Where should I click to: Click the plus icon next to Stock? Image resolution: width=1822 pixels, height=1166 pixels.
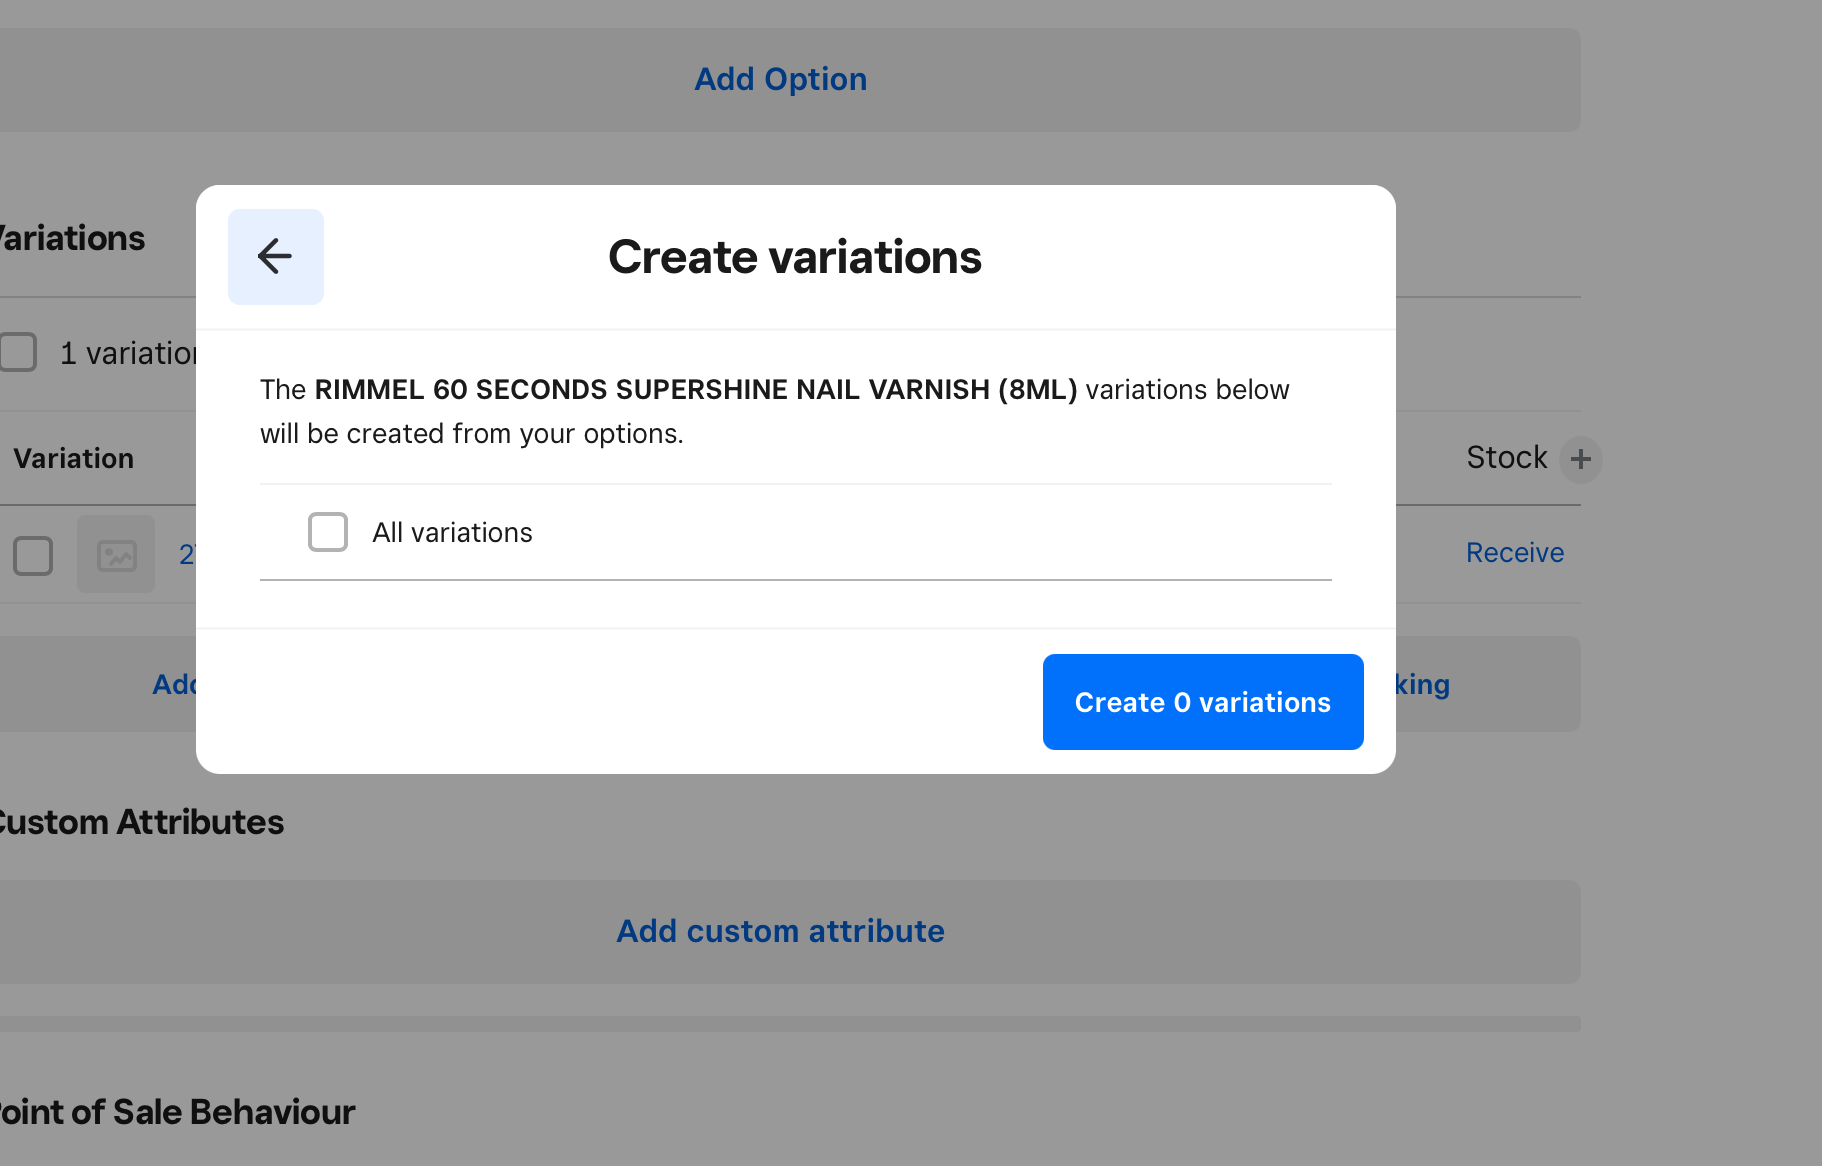point(1581,458)
